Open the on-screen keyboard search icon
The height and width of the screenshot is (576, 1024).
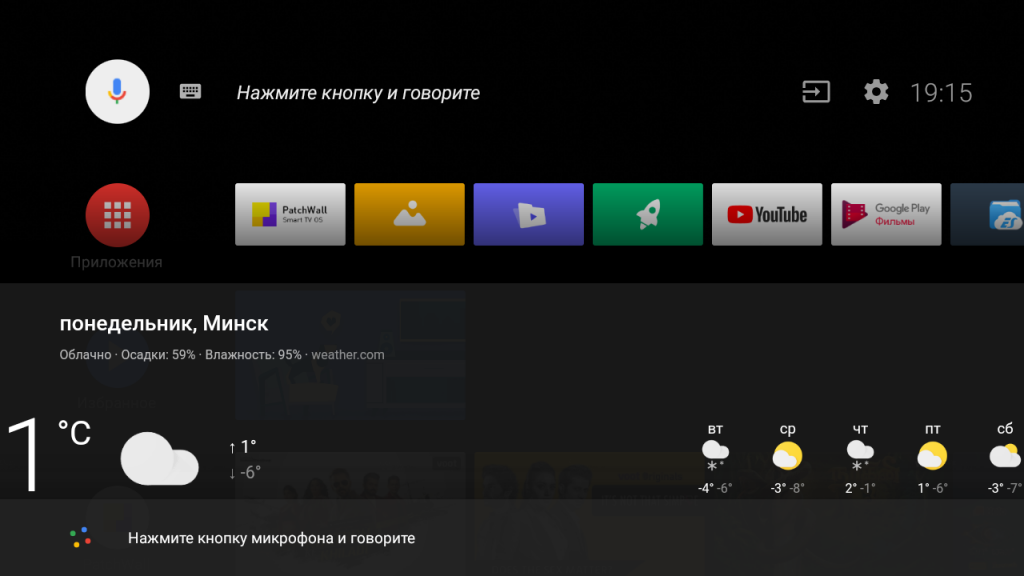[190, 92]
